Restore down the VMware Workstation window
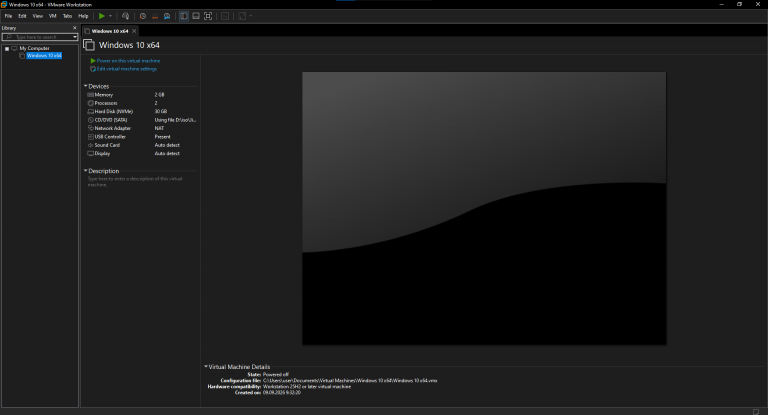The height and width of the screenshot is (415, 768). point(740,4)
